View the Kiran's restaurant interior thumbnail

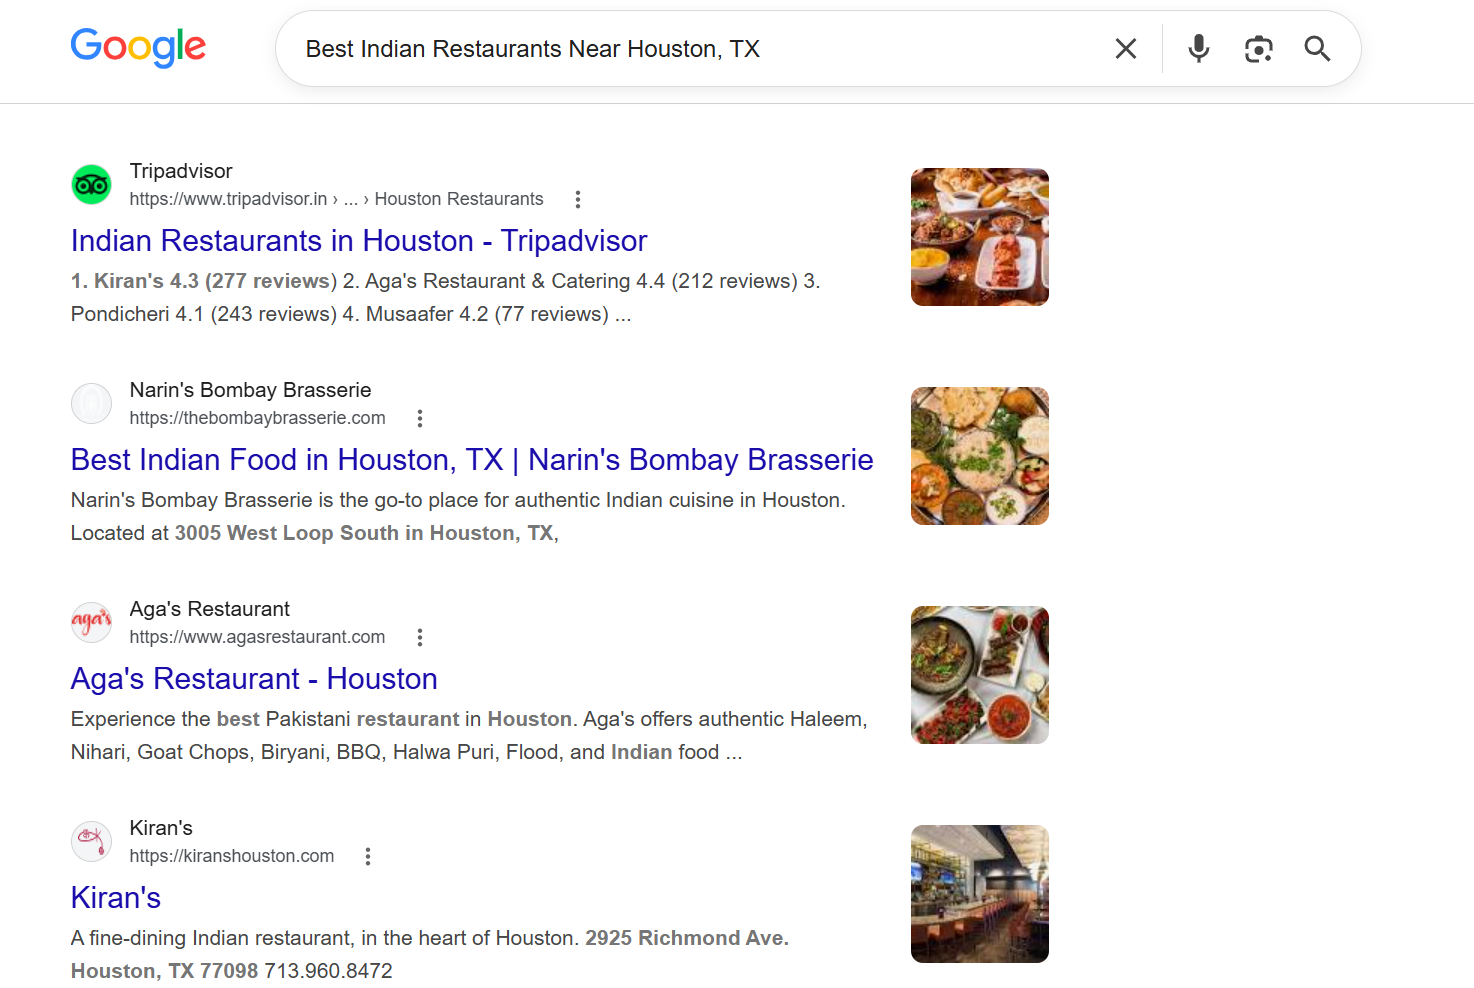click(980, 894)
